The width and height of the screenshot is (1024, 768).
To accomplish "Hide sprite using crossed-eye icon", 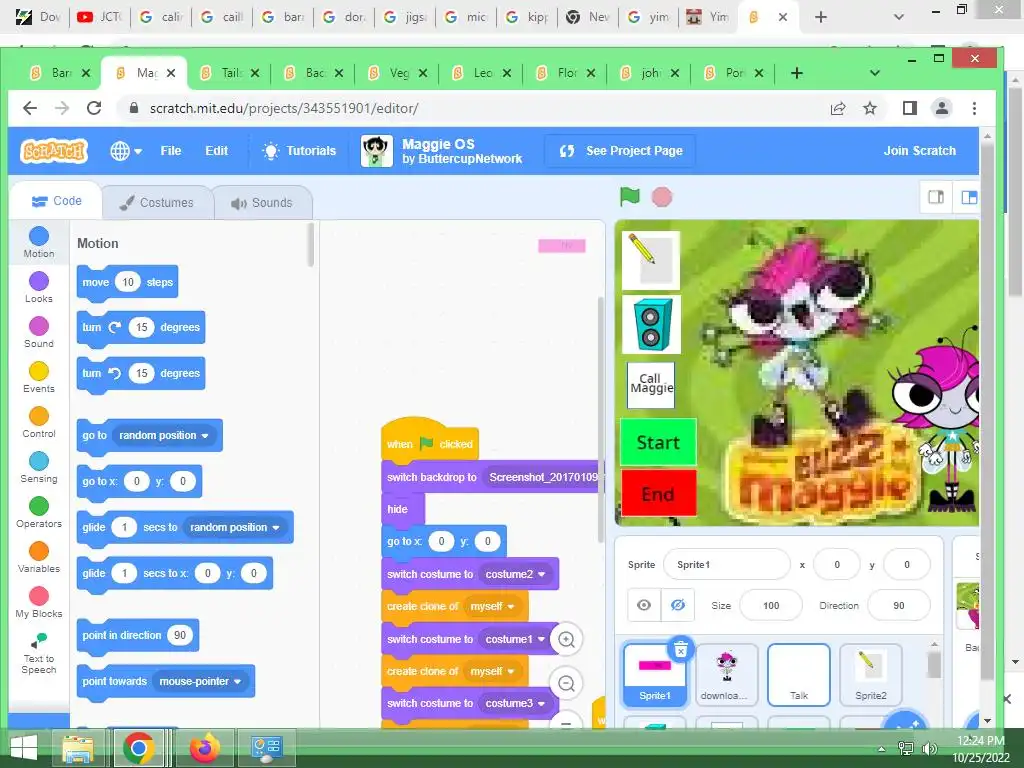I will (x=678, y=605).
